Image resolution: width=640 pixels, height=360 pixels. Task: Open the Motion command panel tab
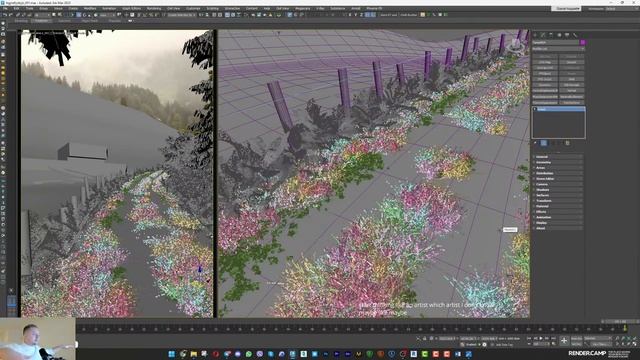tap(559, 35)
